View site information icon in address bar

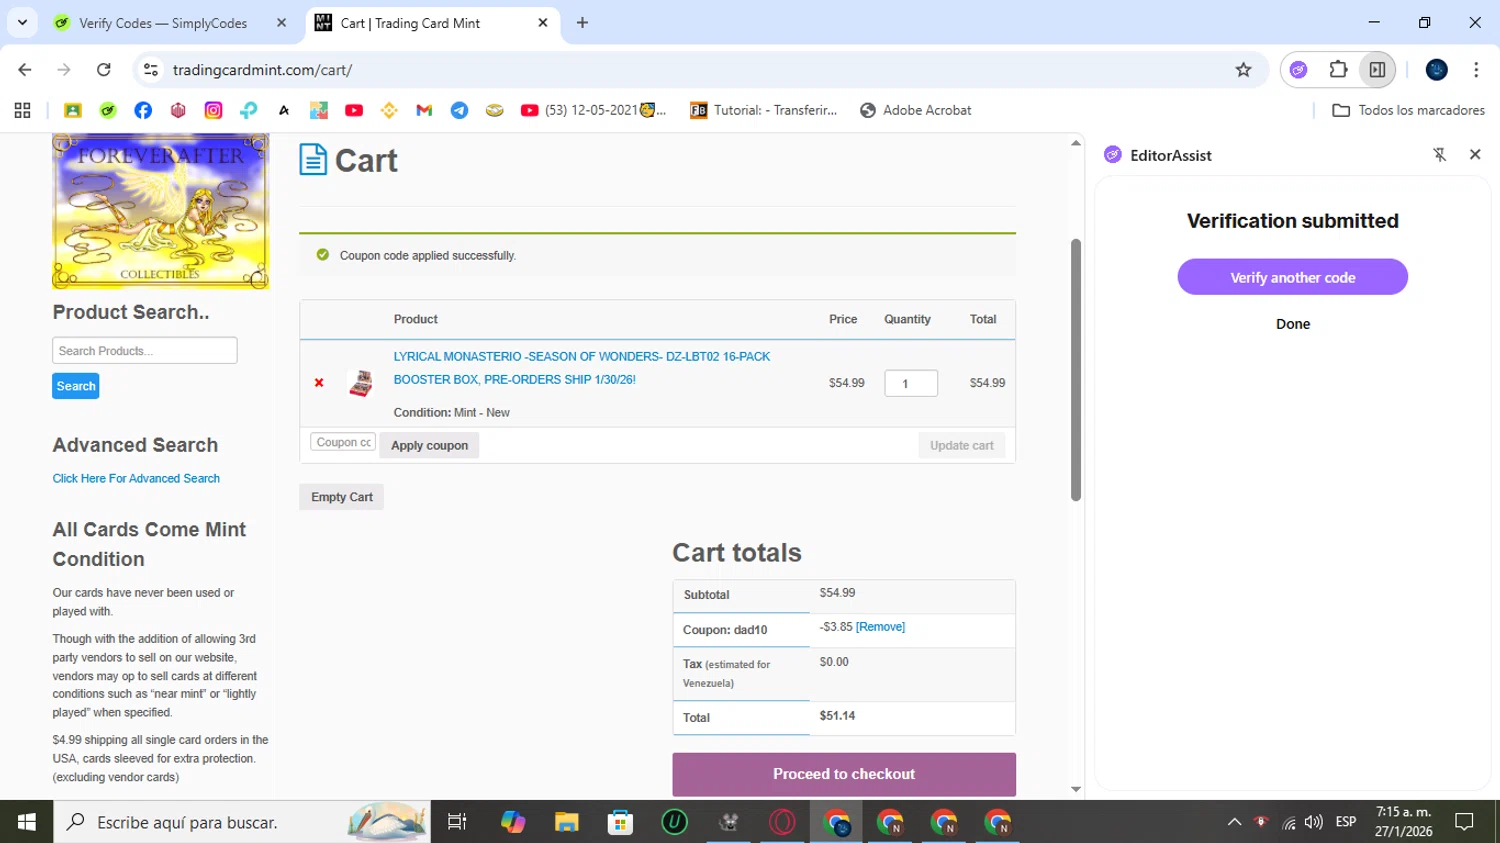(x=151, y=70)
